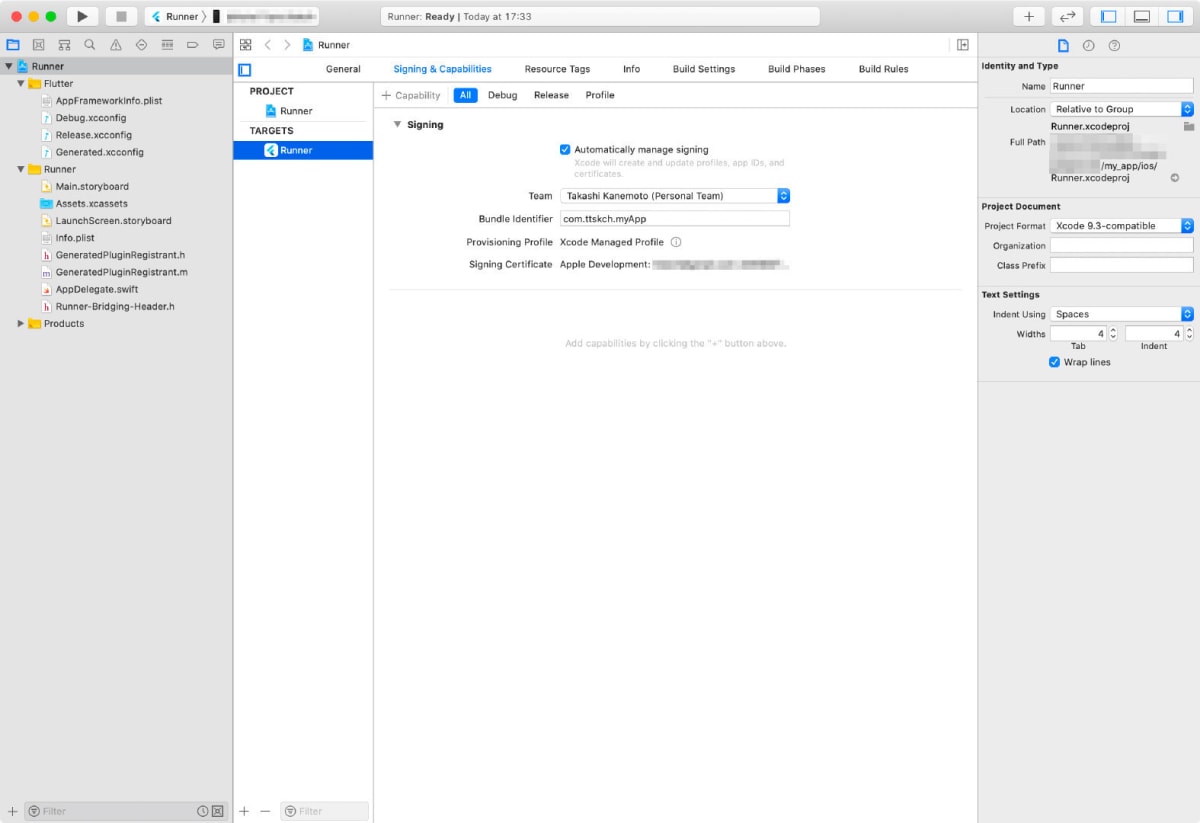Stop the running task with the stop button
Image resolution: width=1200 pixels, height=823 pixels.
[x=121, y=16]
